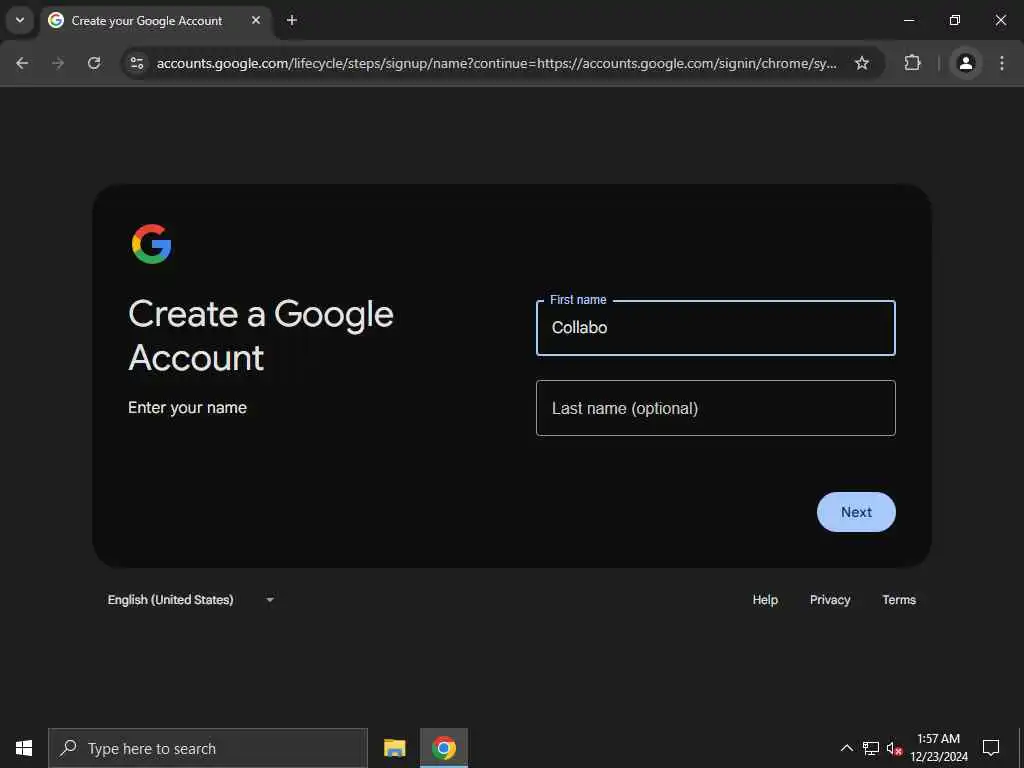Open the Windows Start menu
This screenshot has height=768, width=1024.
click(x=24, y=748)
